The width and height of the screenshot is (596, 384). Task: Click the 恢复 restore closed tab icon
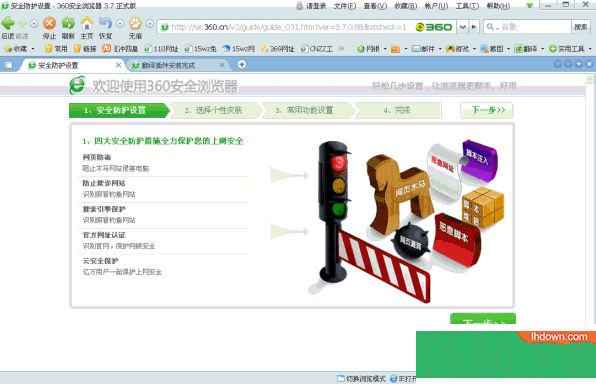click(105, 24)
